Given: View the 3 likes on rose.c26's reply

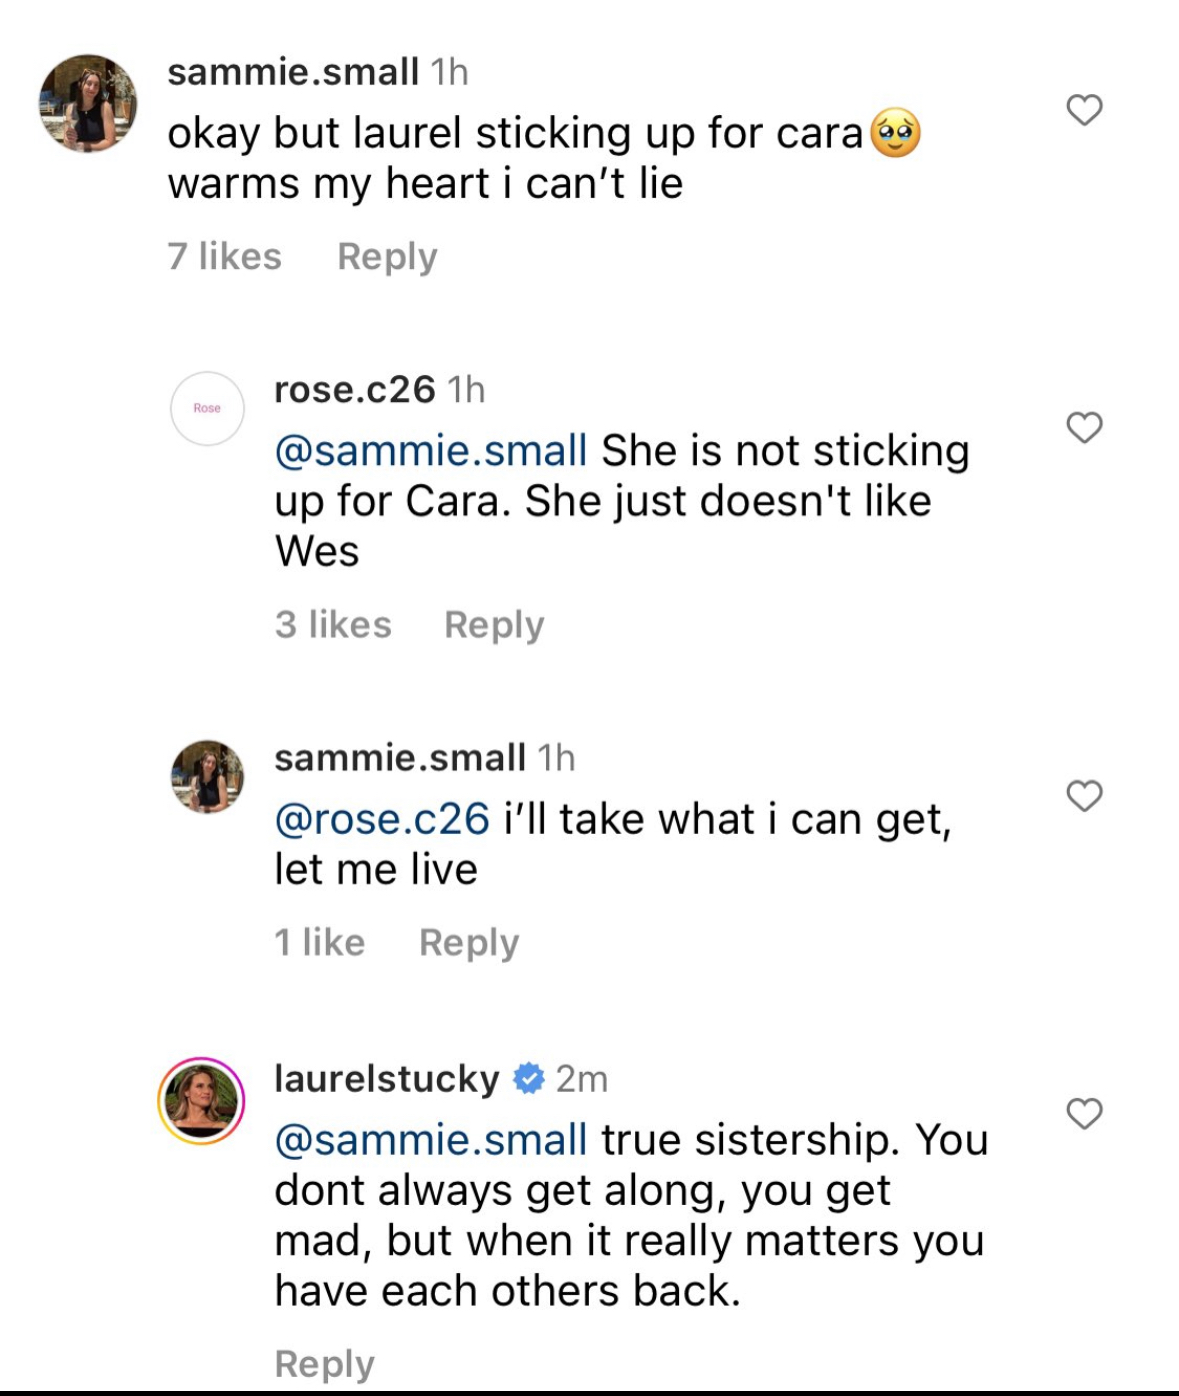Looking at the screenshot, I should [333, 624].
